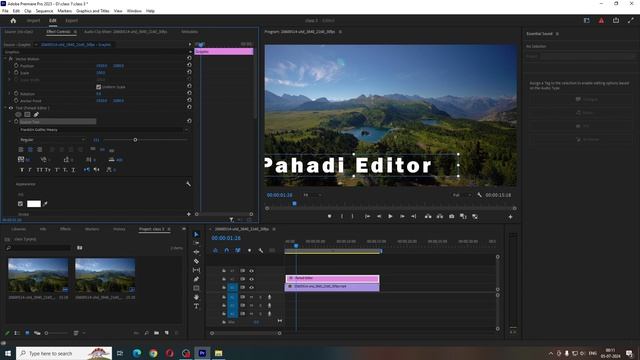Toggle eye output of the title clip's track
640x360 pixels.
(251, 279)
